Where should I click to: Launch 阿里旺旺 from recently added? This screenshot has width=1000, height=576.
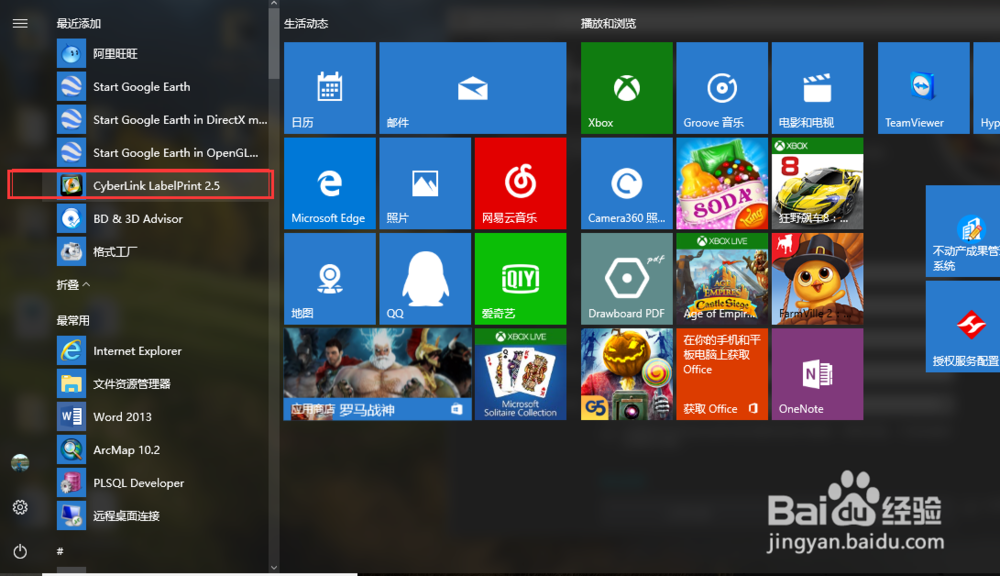pos(161,54)
